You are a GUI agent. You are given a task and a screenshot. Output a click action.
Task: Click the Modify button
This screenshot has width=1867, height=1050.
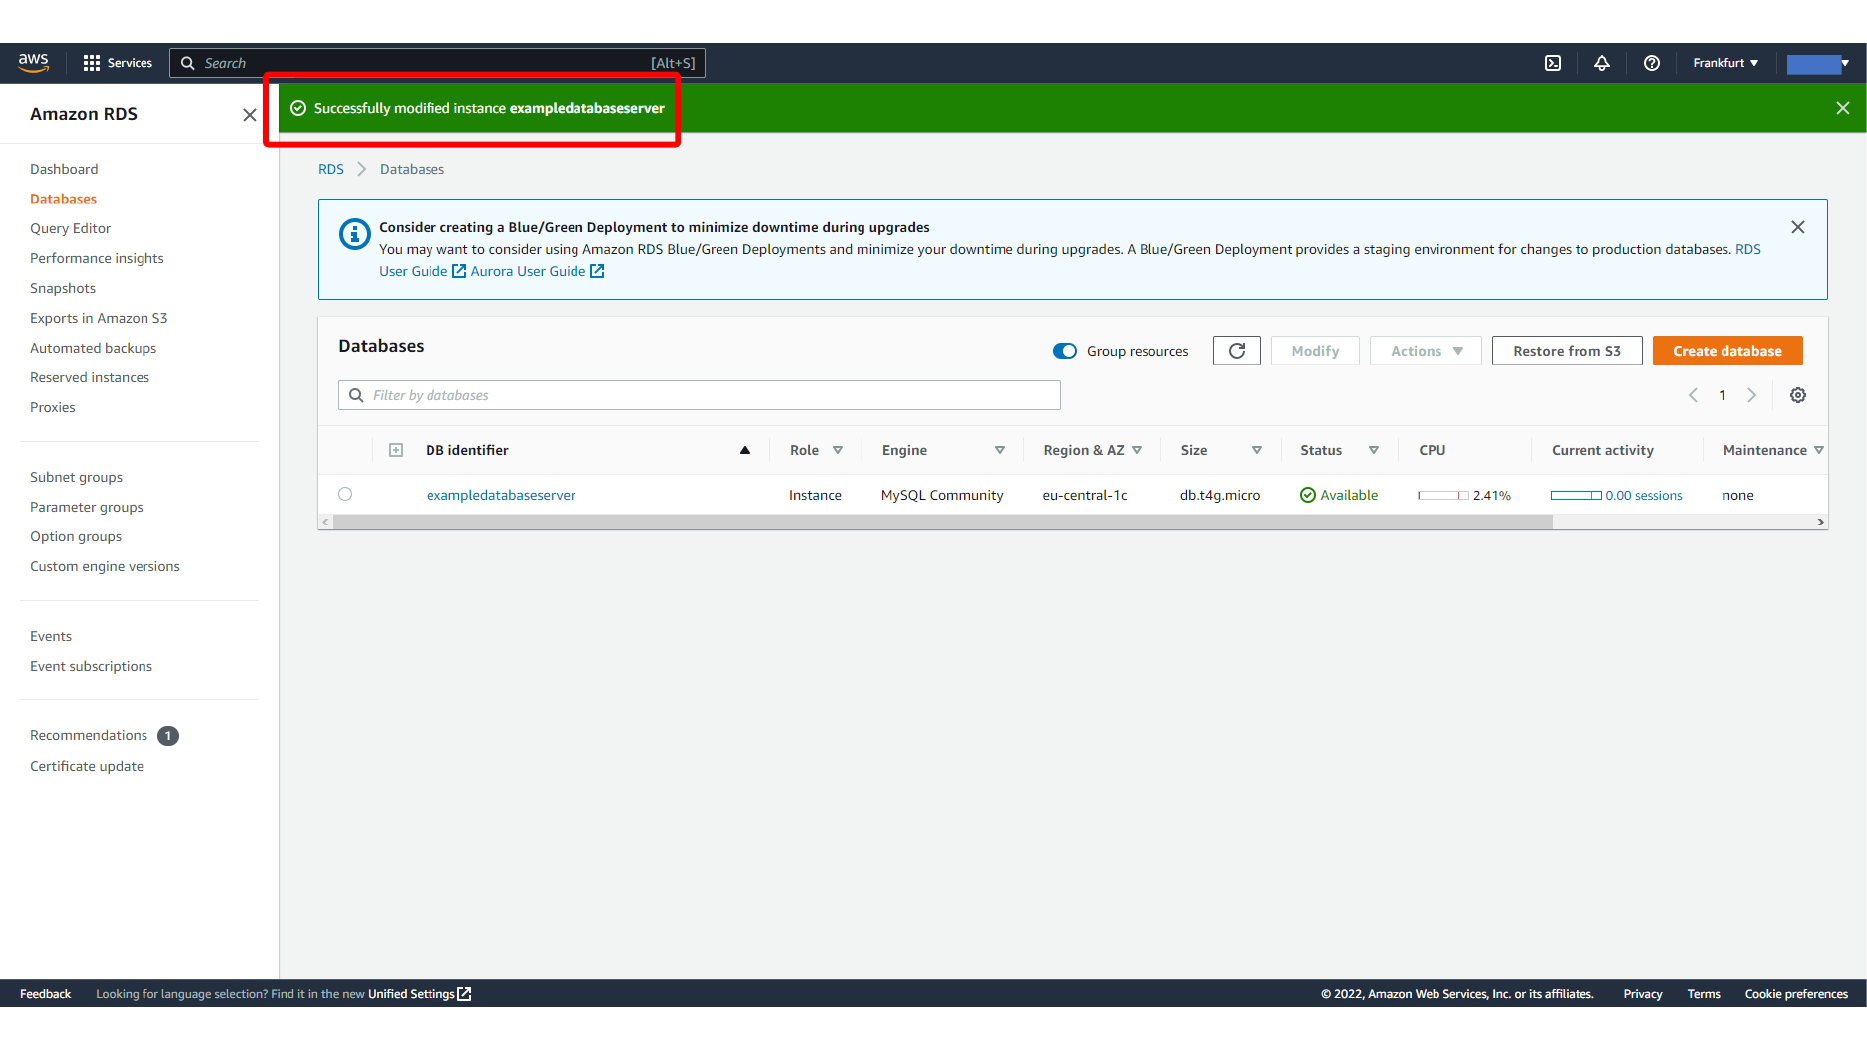click(x=1314, y=351)
